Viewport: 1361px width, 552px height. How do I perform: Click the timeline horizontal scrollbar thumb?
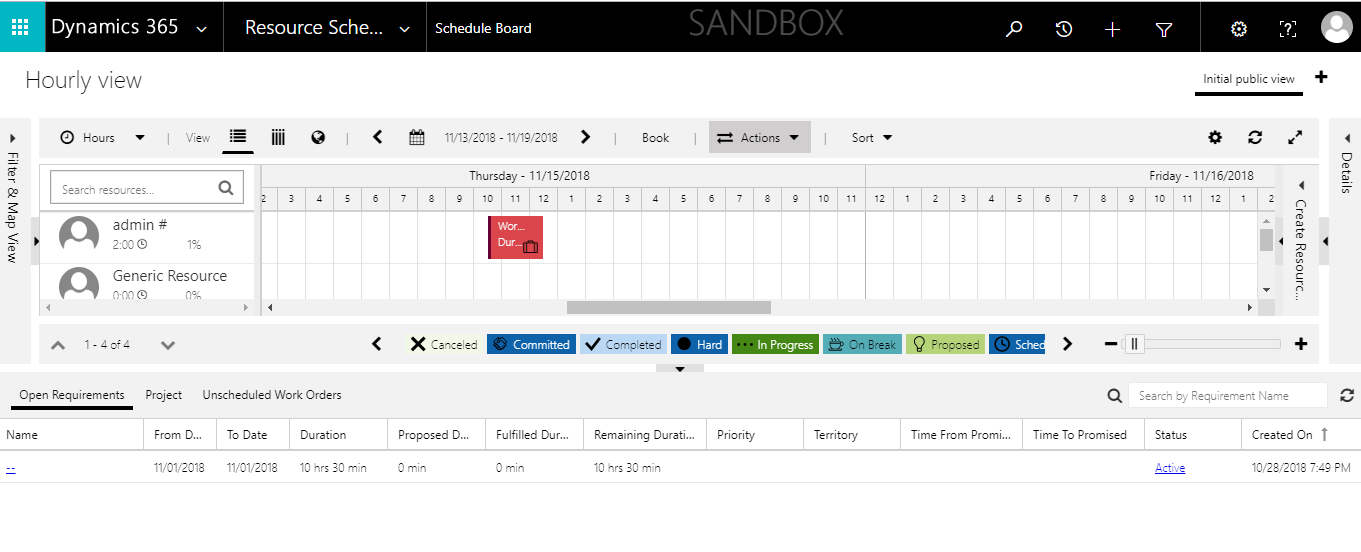[x=669, y=308]
